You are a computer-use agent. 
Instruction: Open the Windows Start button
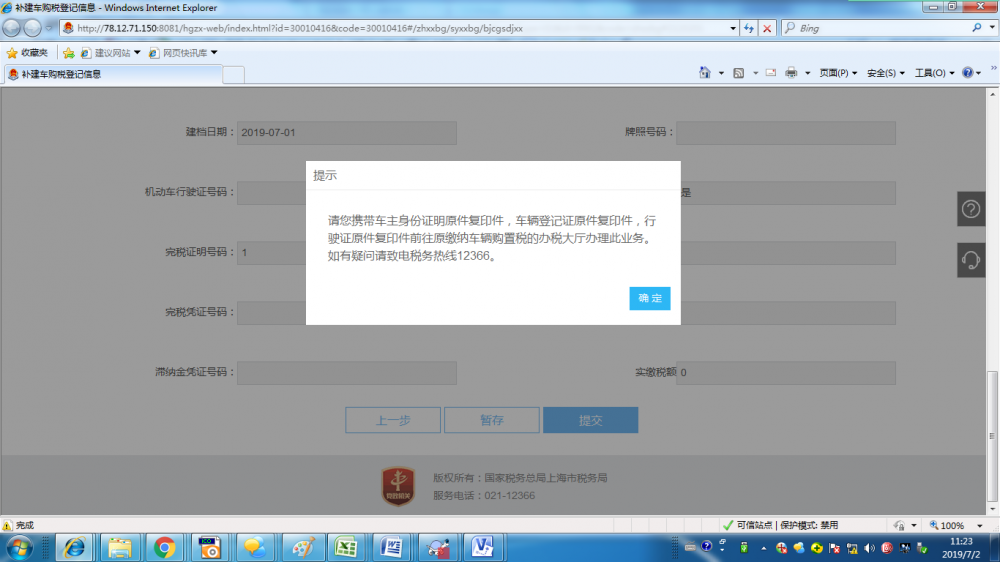click(20, 548)
